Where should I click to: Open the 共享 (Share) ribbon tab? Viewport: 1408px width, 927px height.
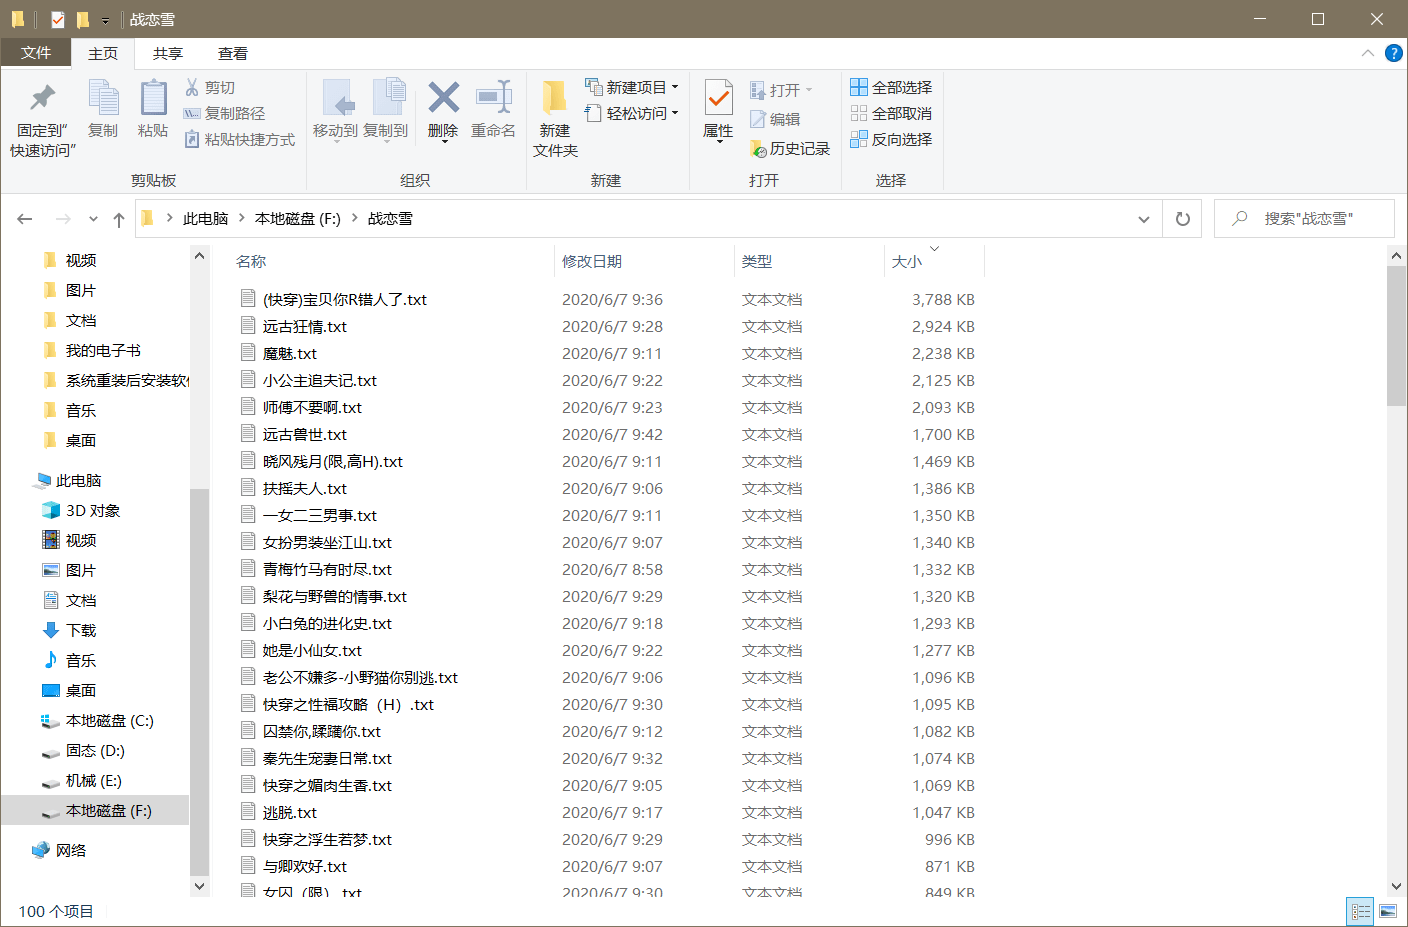tap(168, 54)
